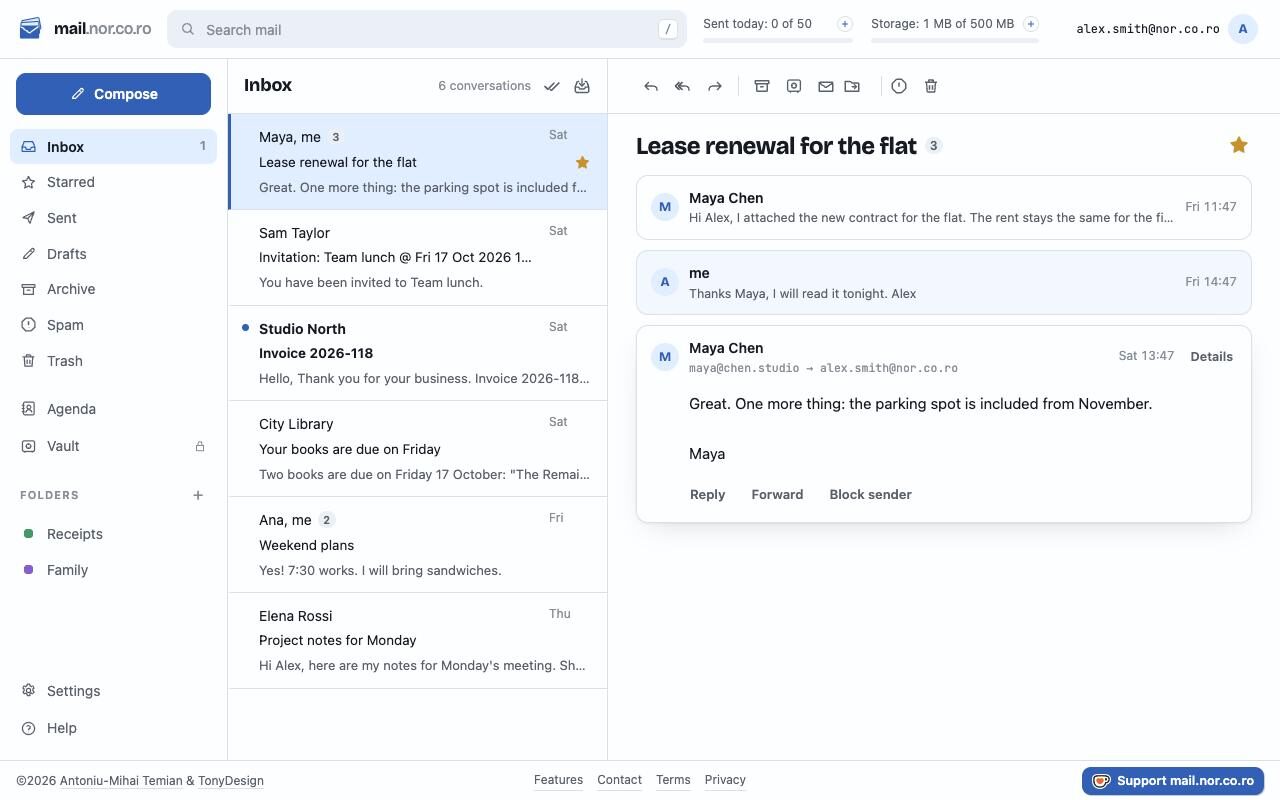Click Support mail.nor.co.ro button
The height and width of the screenshot is (800, 1280).
(1173, 781)
